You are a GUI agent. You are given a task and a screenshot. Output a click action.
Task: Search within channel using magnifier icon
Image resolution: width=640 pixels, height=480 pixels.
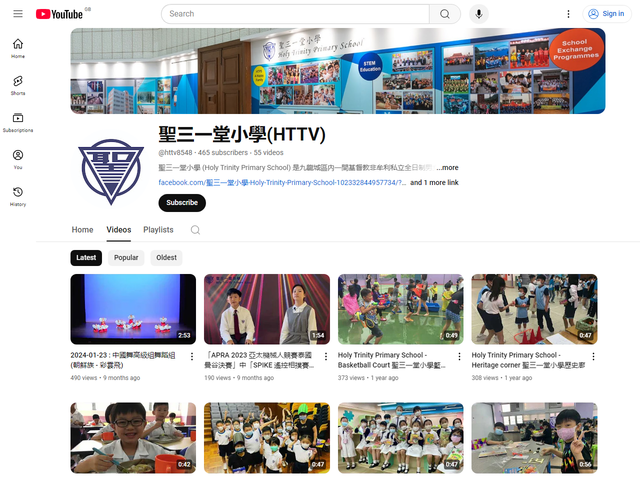coord(195,230)
